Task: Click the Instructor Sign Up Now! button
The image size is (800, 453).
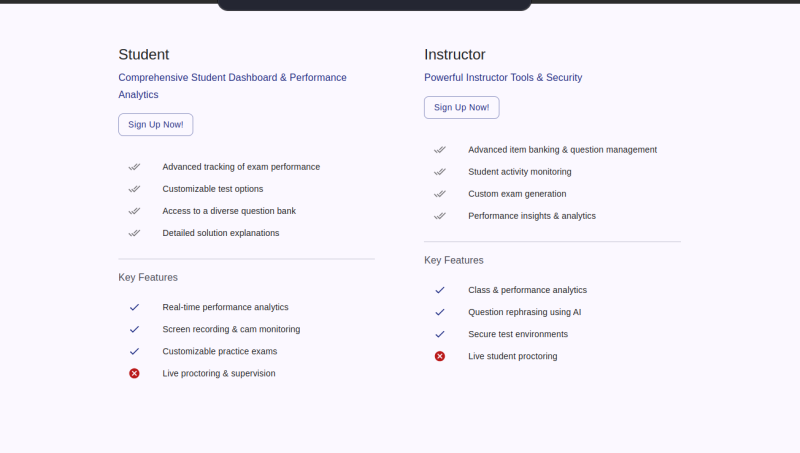Action: coord(462,107)
